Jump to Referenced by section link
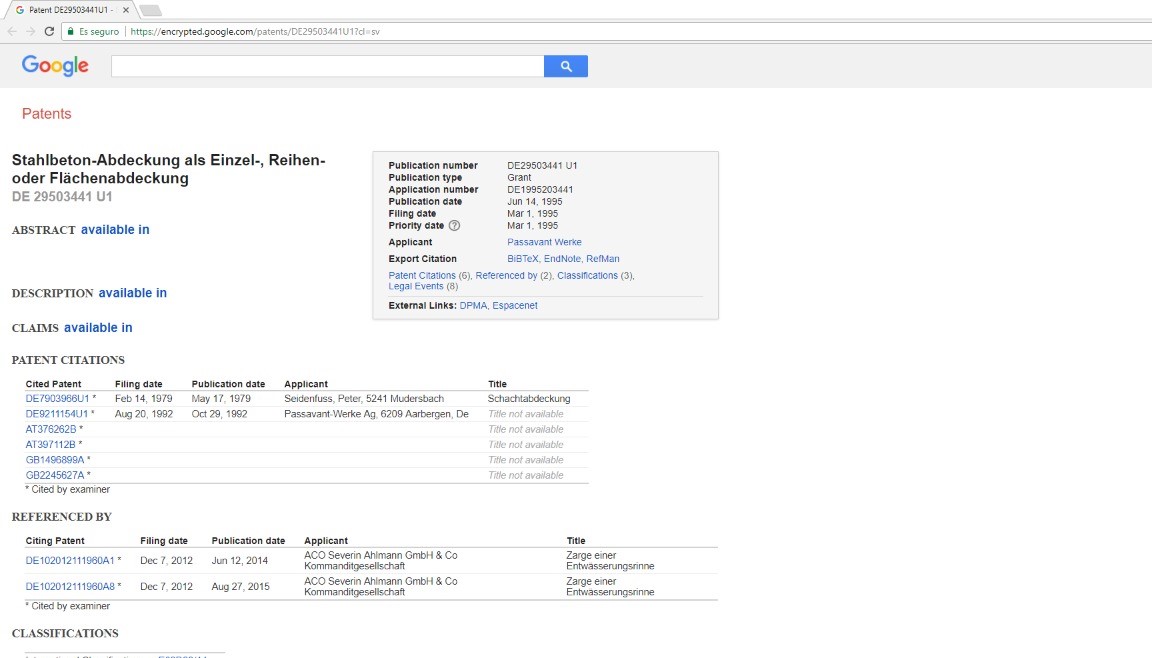Image resolution: width=1152 pixels, height=658 pixels. (506, 275)
